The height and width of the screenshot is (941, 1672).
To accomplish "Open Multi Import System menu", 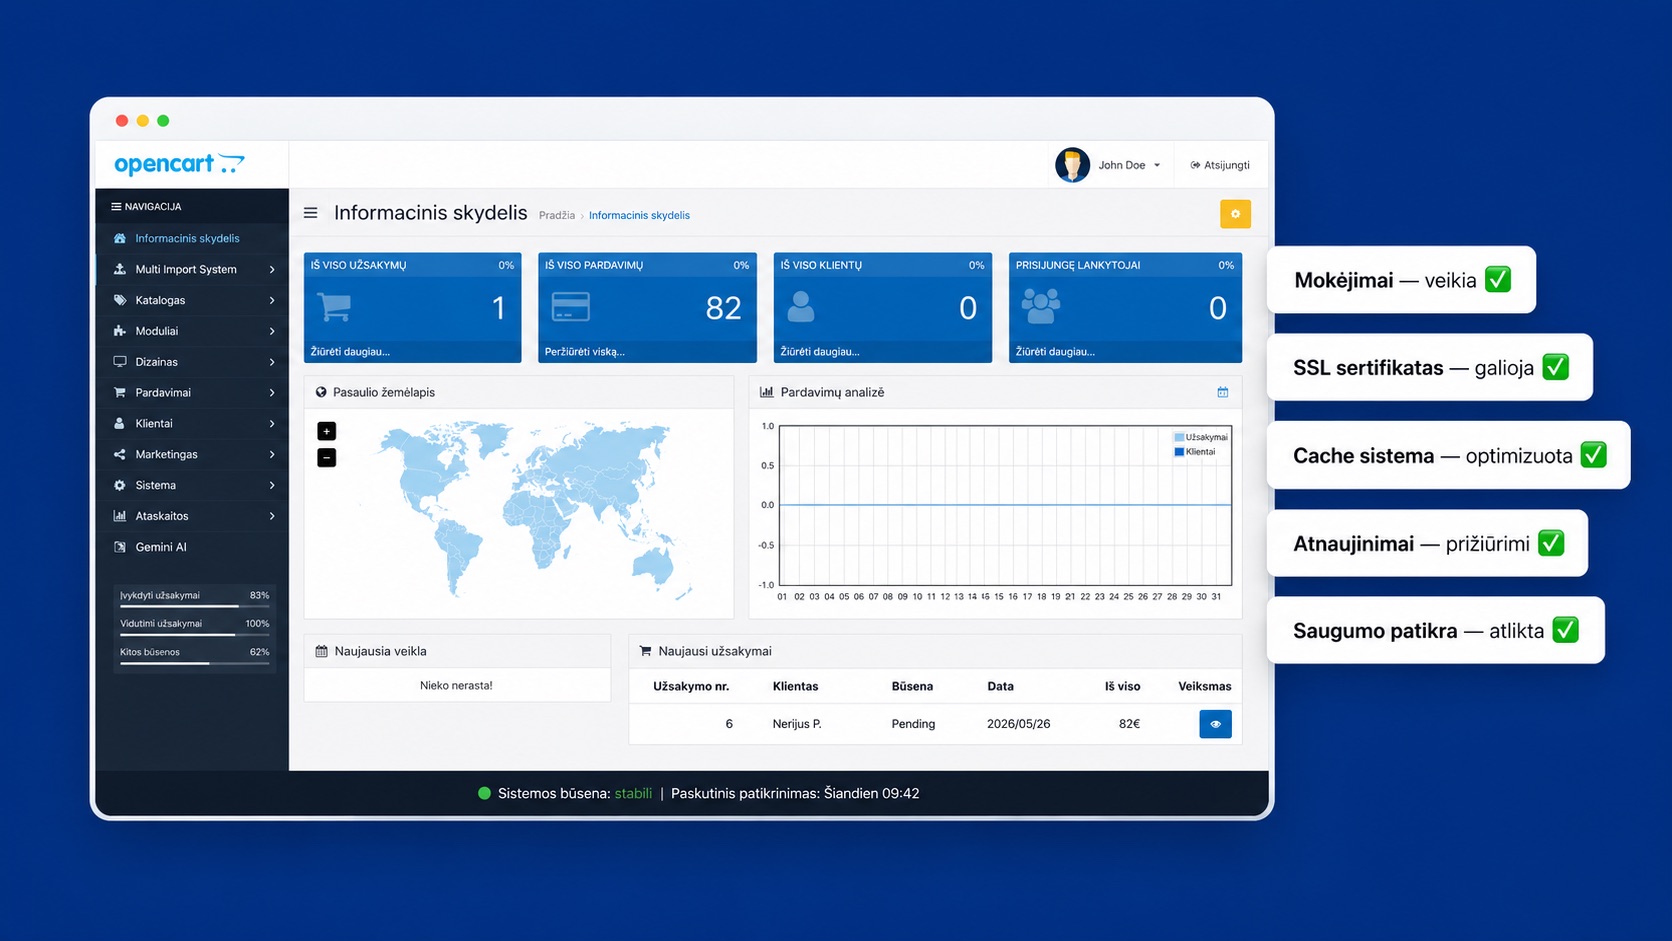I will point(193,269).
